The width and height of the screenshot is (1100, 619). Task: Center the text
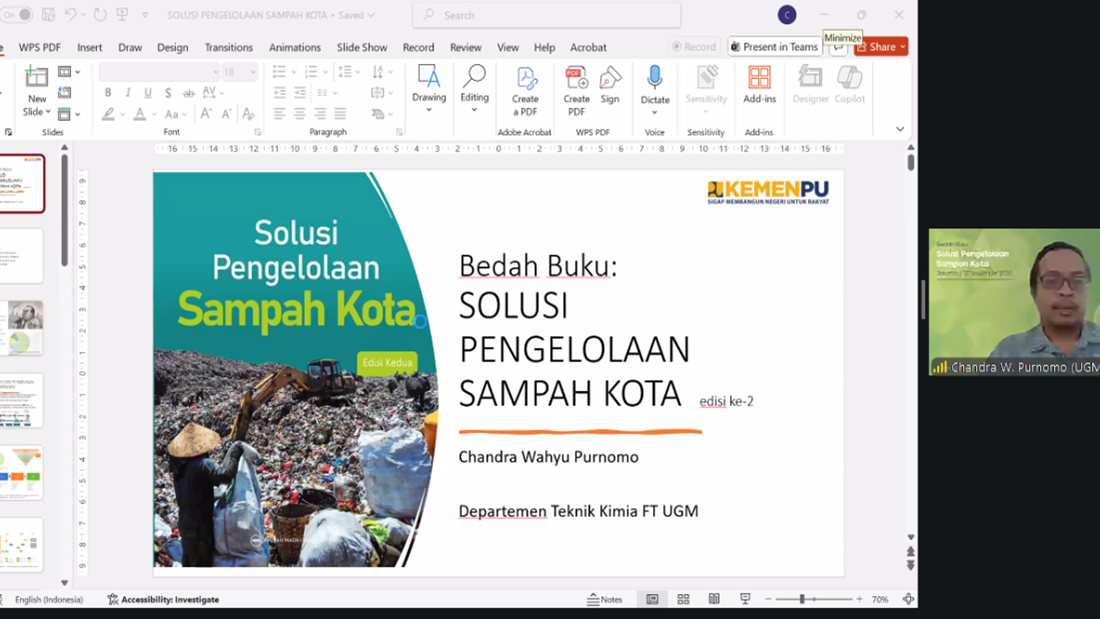click(300, 114)
